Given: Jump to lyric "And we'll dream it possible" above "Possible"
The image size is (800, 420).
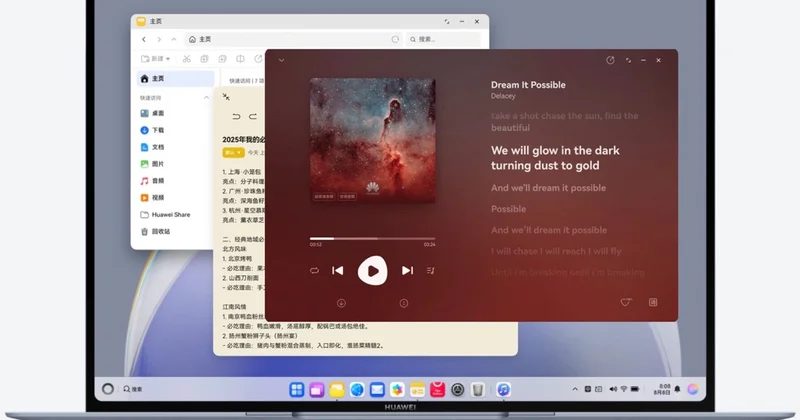Looking at the screenshot, I should pos(548,188).
